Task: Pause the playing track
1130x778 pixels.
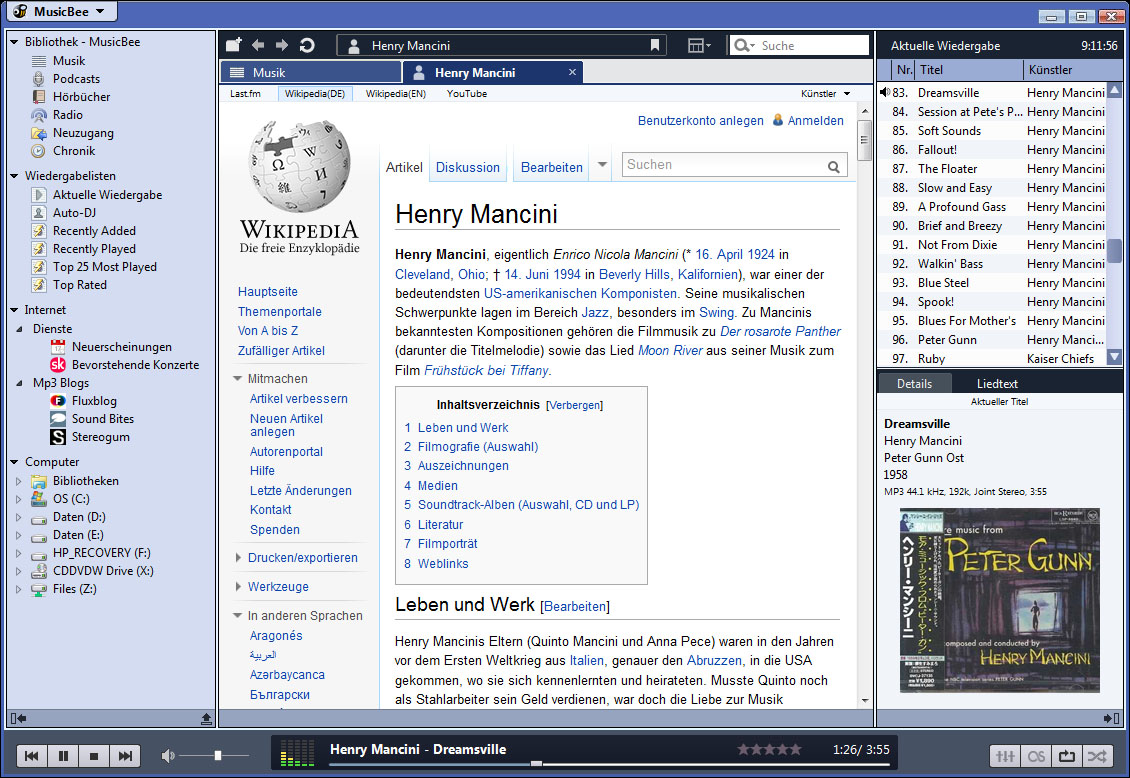Action: 63,756
